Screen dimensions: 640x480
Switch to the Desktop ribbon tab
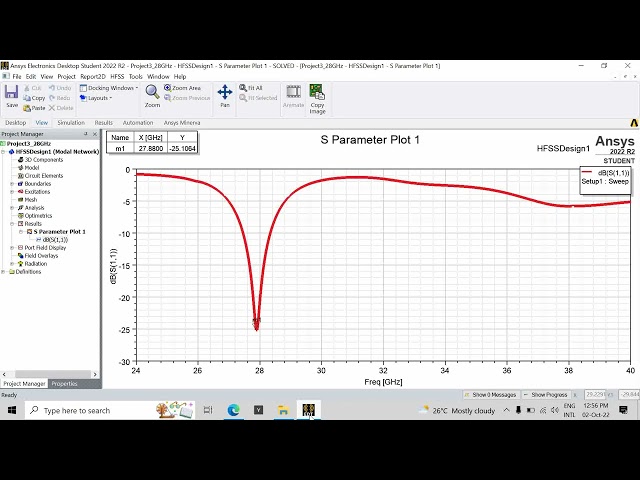pyautogui.click(x=16, y=122)
